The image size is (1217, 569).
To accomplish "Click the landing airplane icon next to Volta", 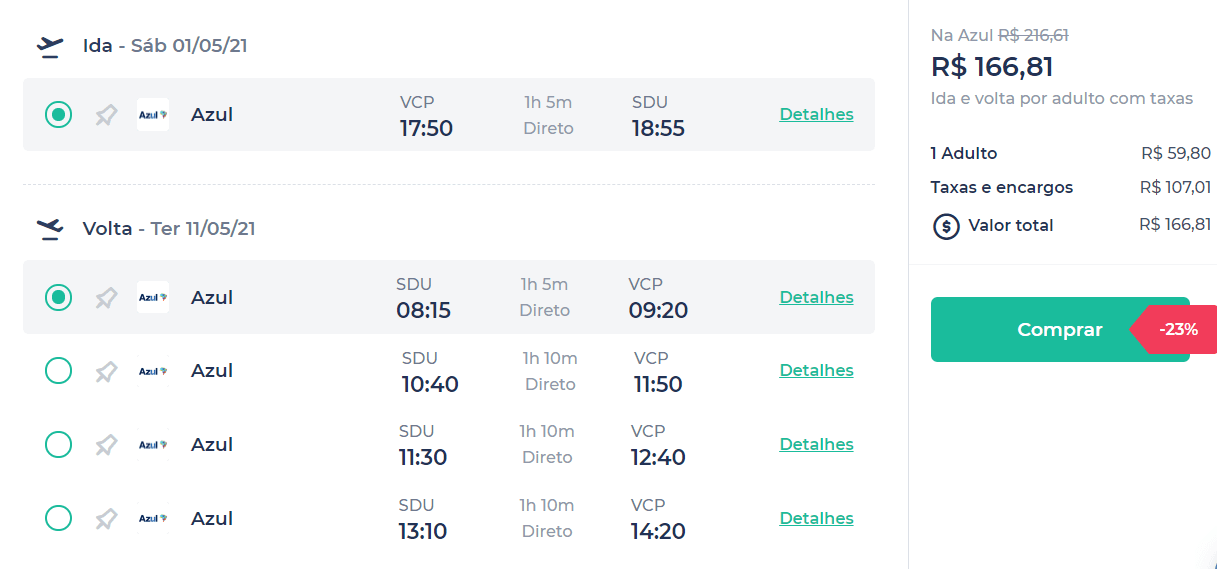I will (x=50, y=229).
